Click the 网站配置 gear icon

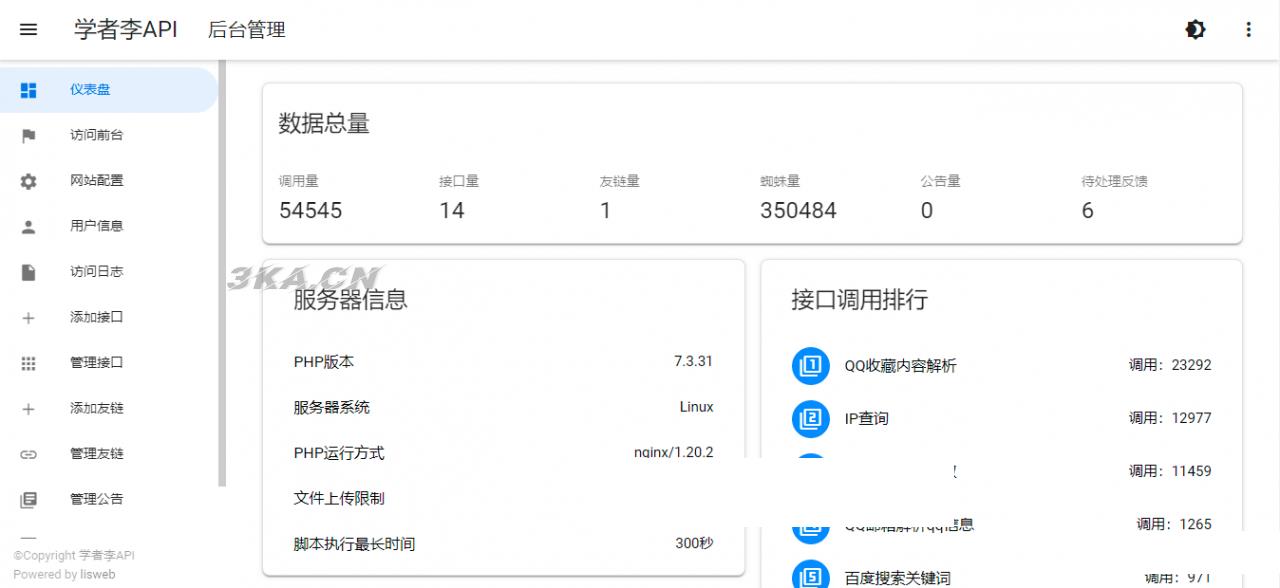point(28,180)
